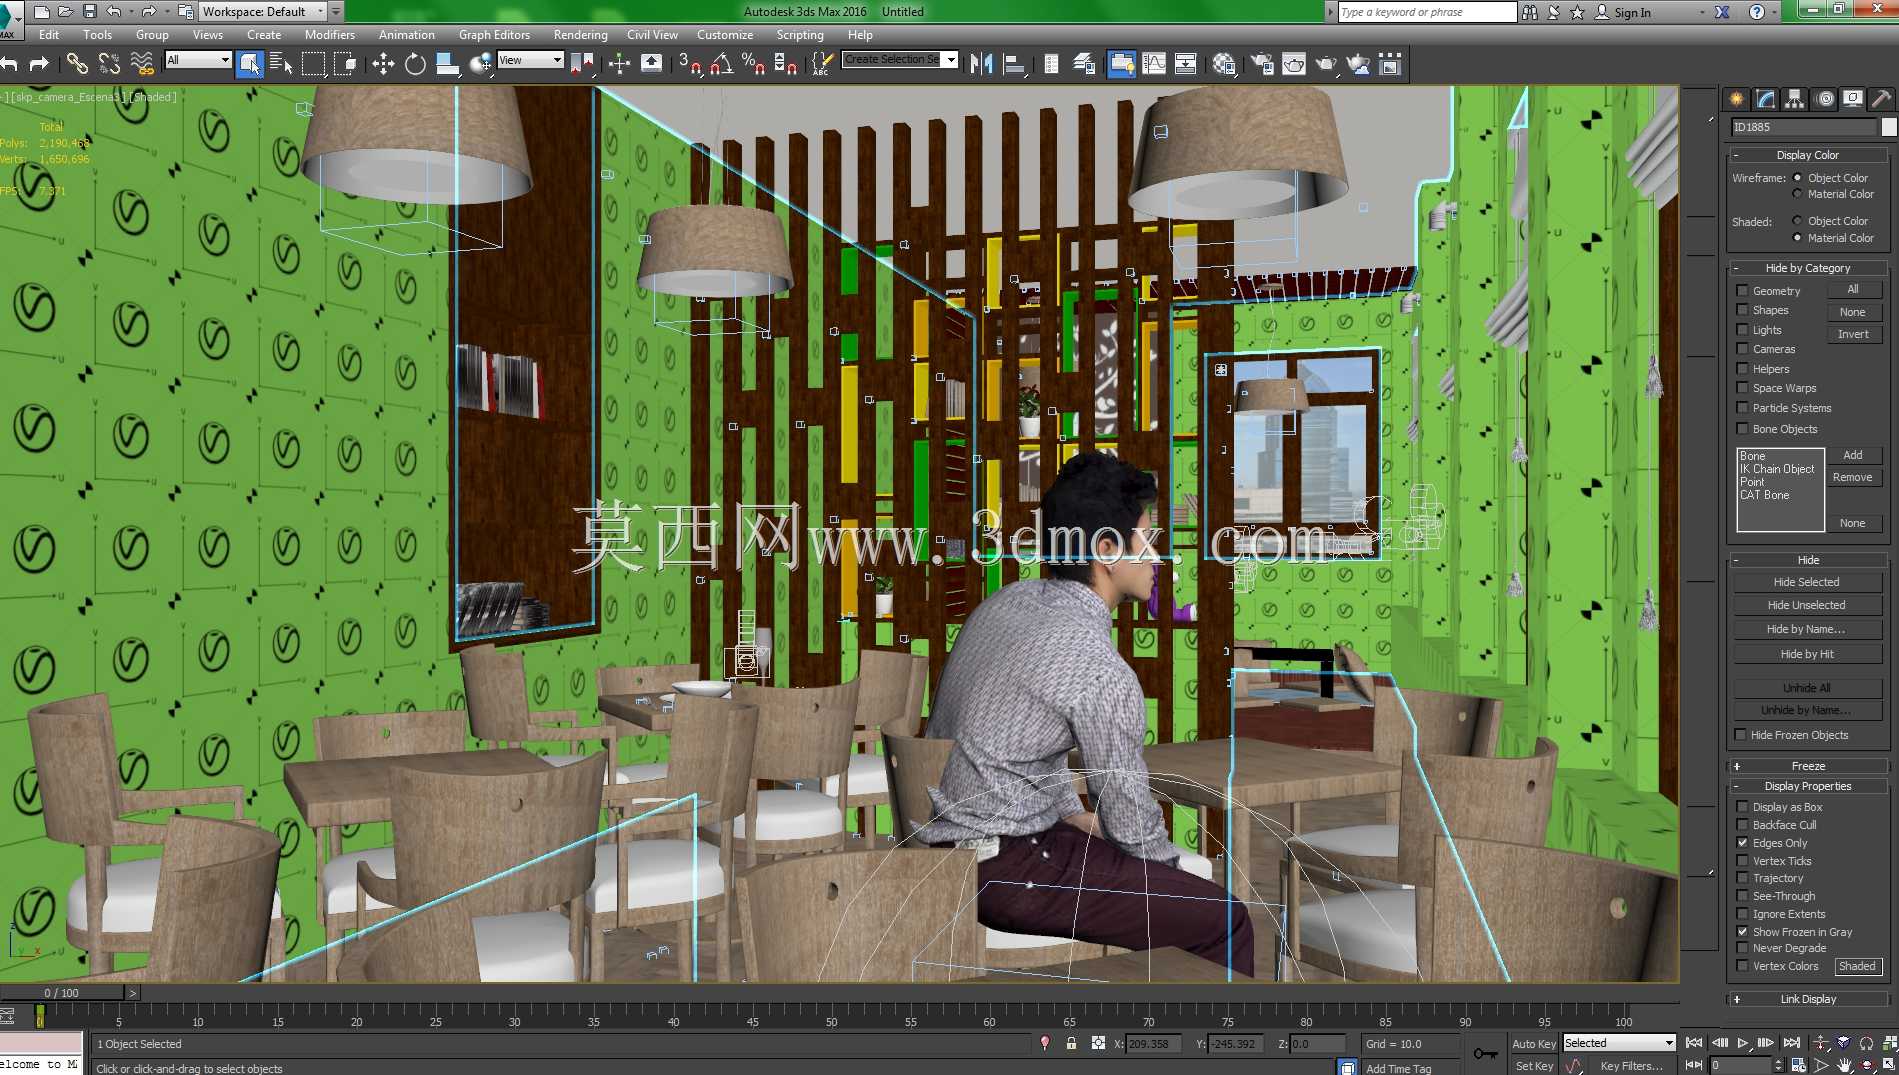Image resolution: width=1899 pixels, height=1075 pixels.
Task: Enable Display as Box checkbox
Action: [x=1742, y=807]
